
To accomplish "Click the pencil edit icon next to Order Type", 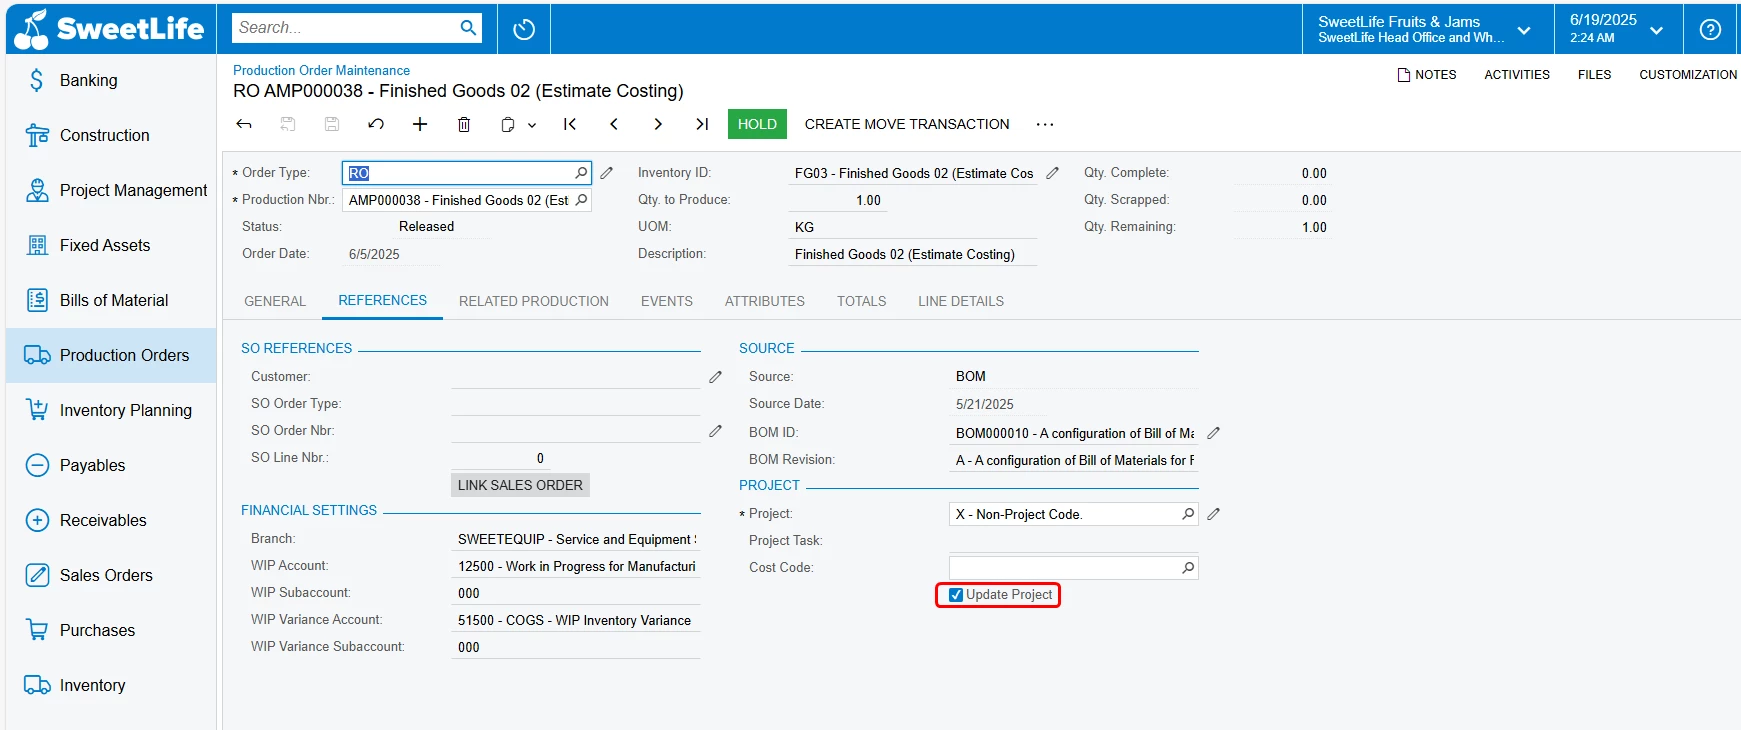I will tap(606, 173).
